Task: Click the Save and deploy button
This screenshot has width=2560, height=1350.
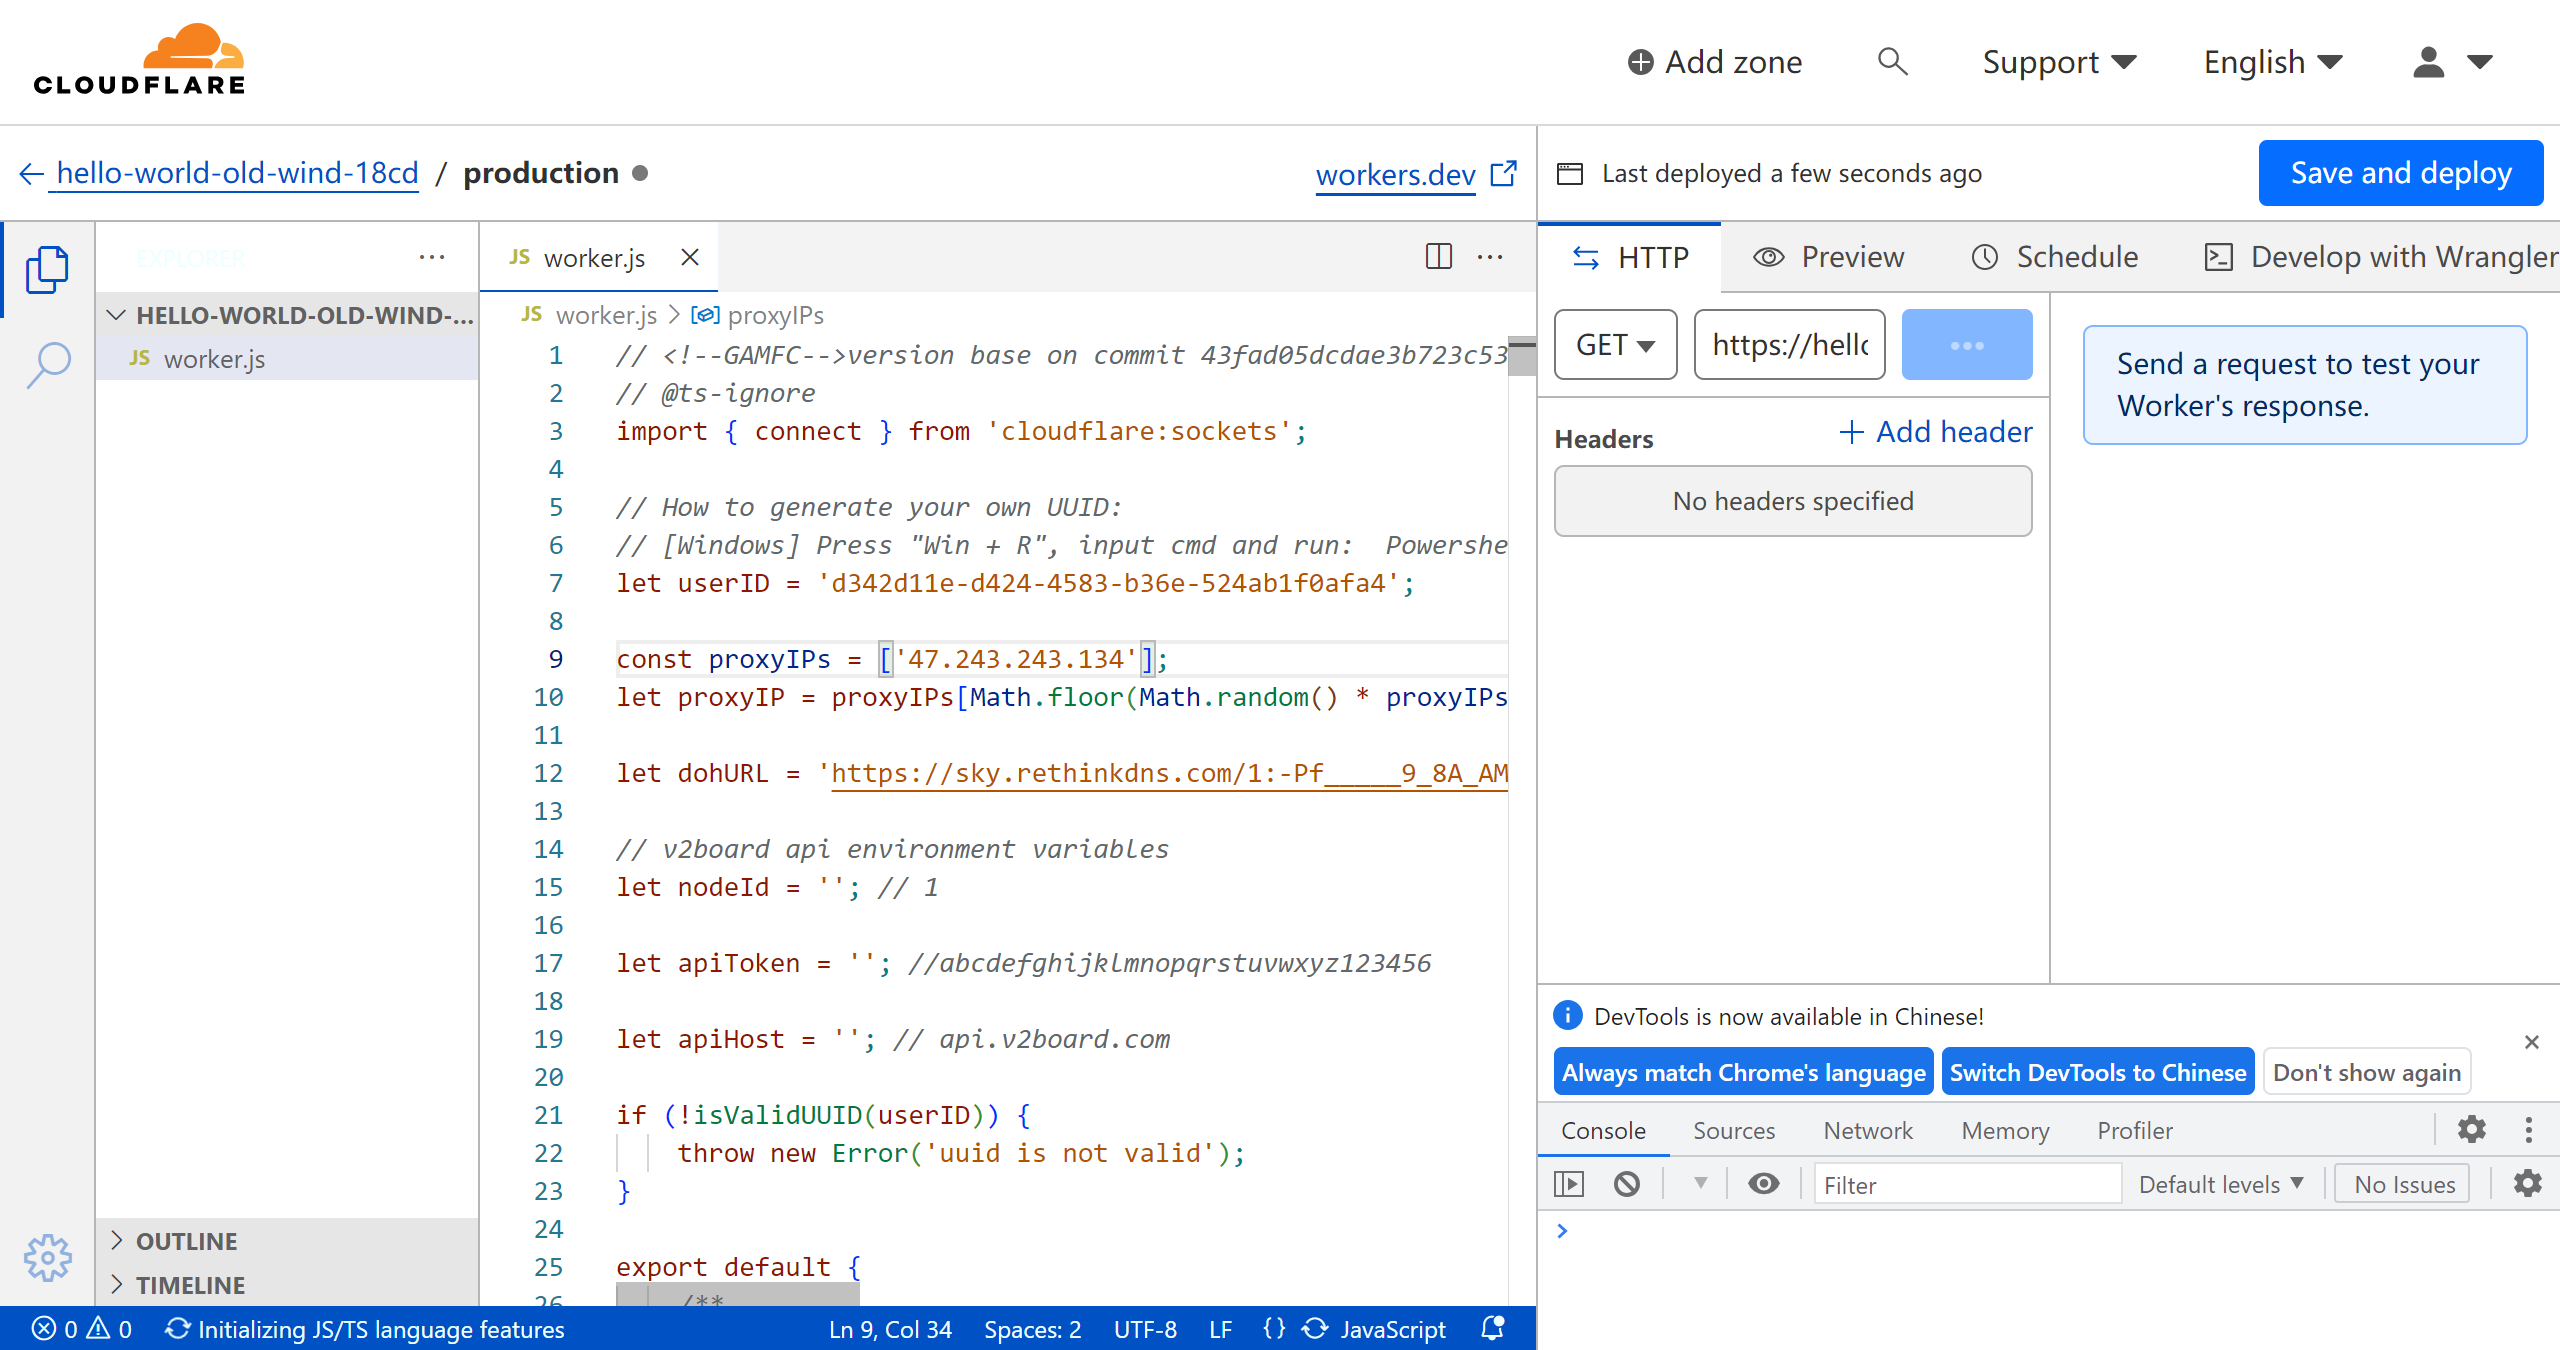Action: (2400, 173)
